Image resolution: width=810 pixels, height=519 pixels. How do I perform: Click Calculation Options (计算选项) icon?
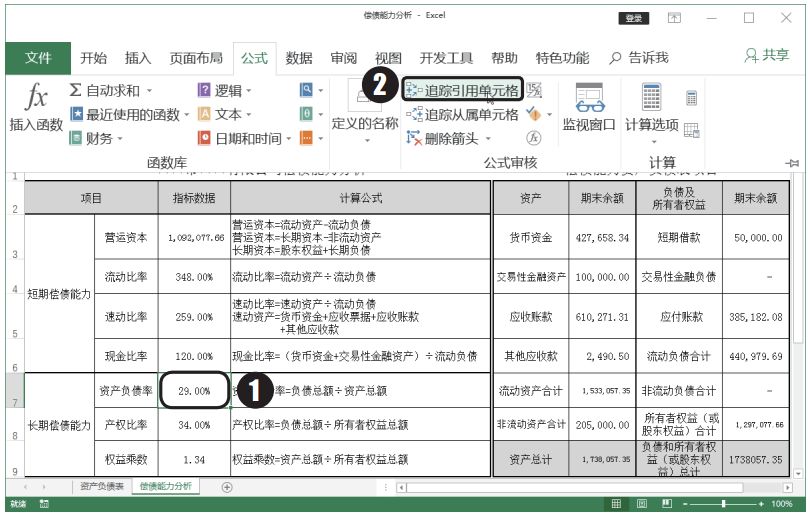click(651, 97)
